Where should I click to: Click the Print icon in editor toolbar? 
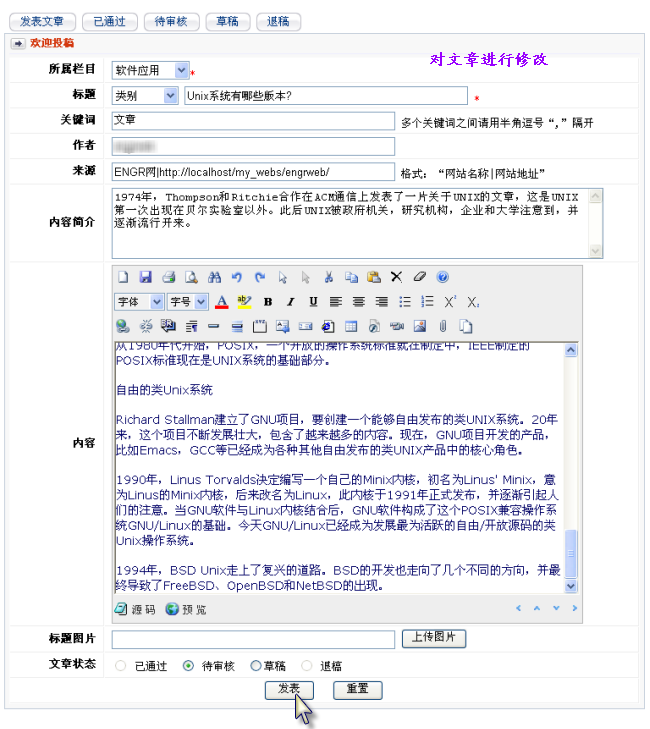tap(168, 277)
